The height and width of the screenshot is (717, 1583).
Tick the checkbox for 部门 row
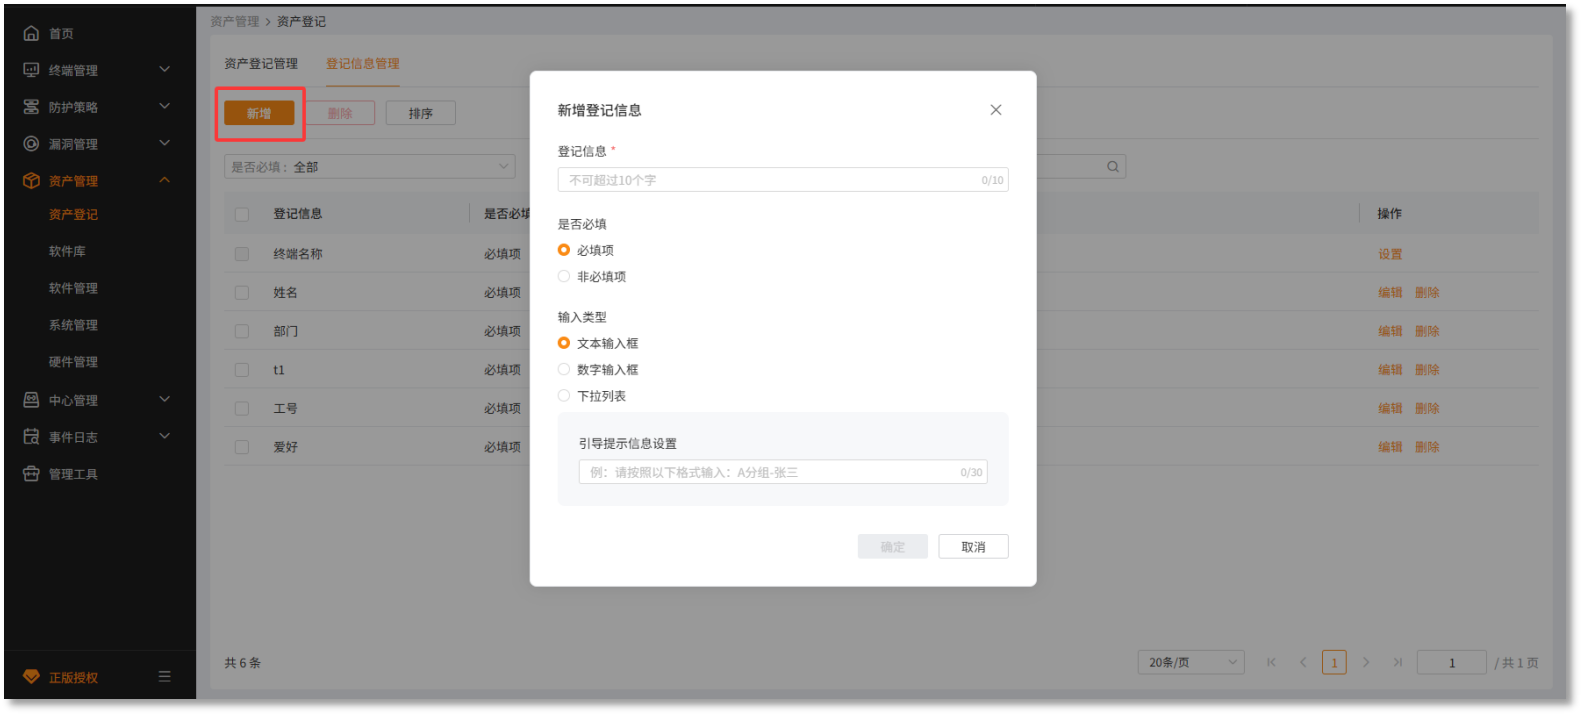242,331
